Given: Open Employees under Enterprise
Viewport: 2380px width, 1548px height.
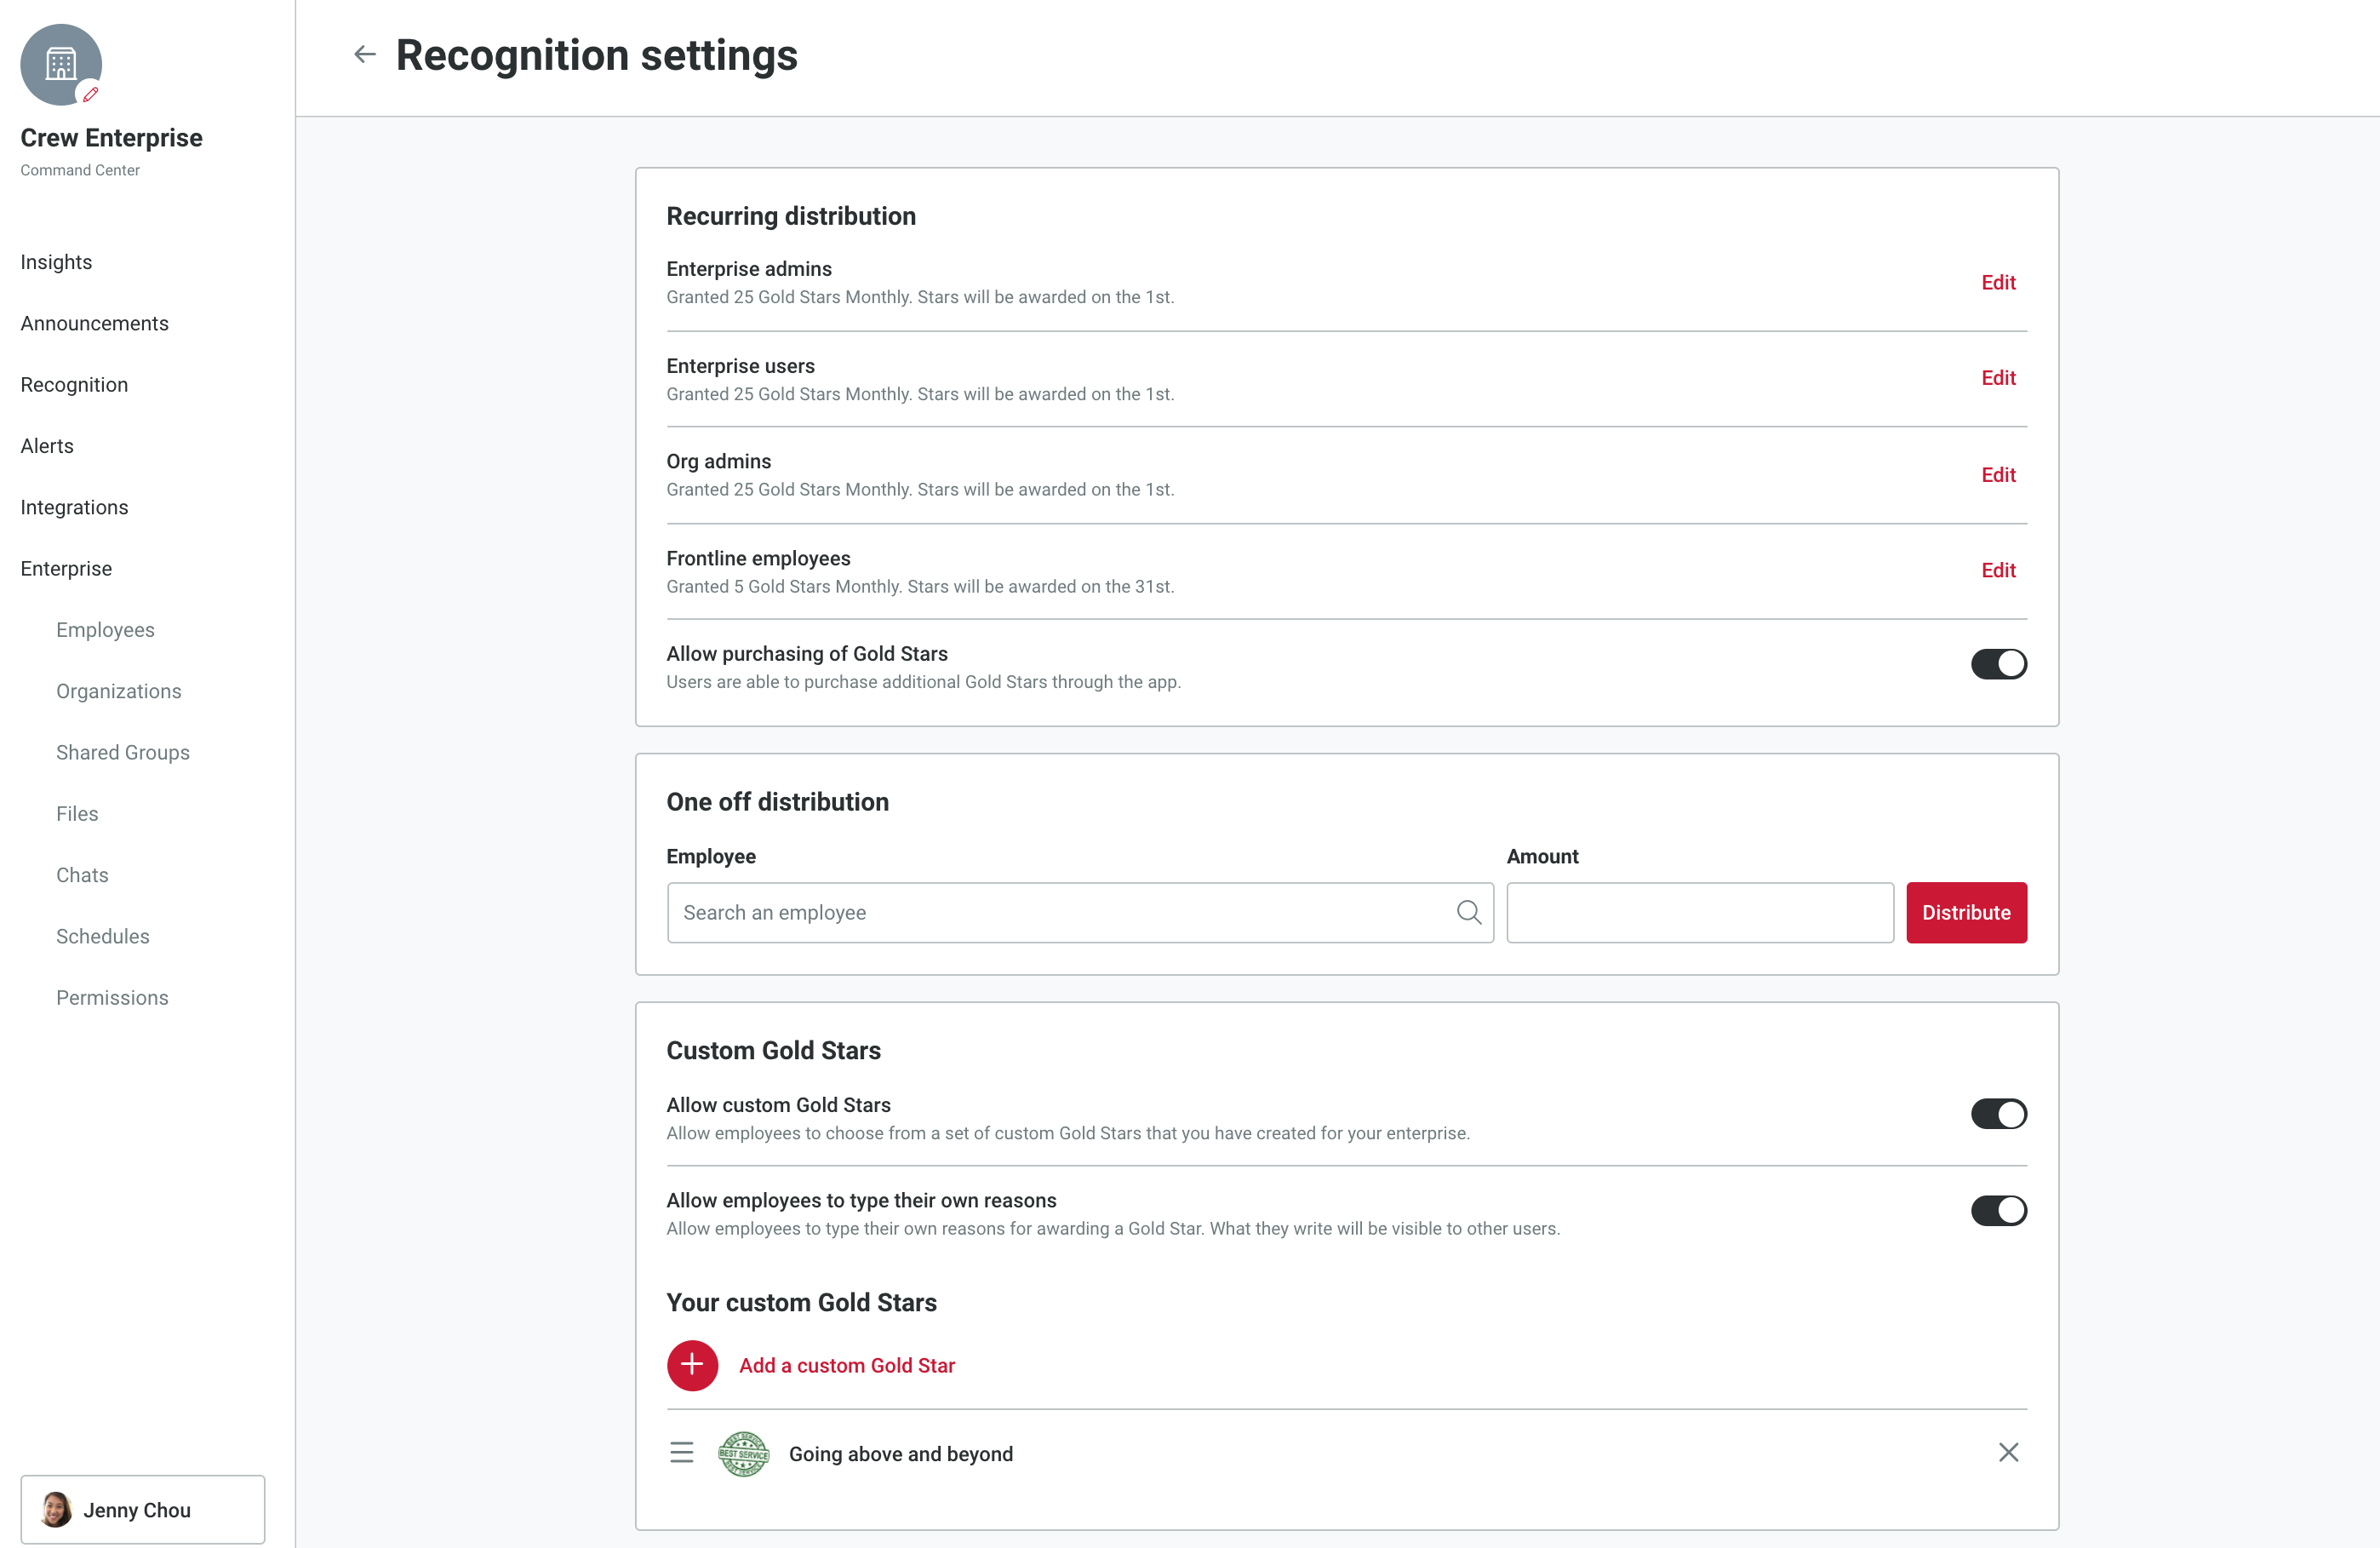Looking at the screenshot, I should [105, 630].
